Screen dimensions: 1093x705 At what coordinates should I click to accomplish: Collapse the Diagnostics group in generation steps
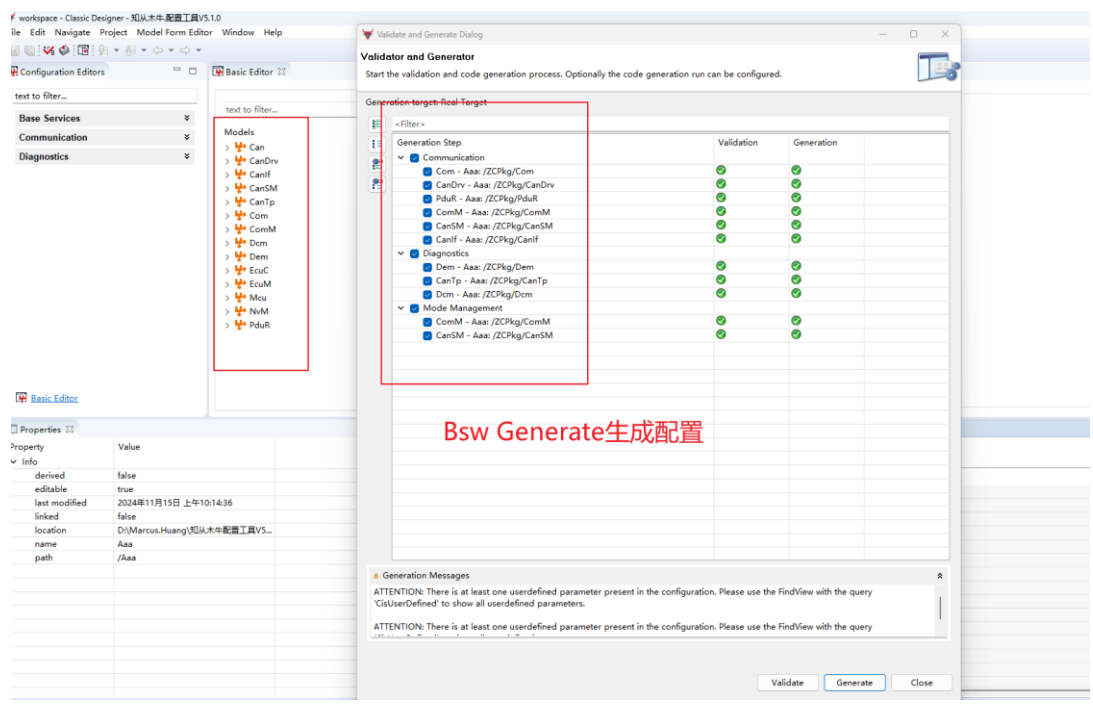pyautogui.click(x=401, y=254)
